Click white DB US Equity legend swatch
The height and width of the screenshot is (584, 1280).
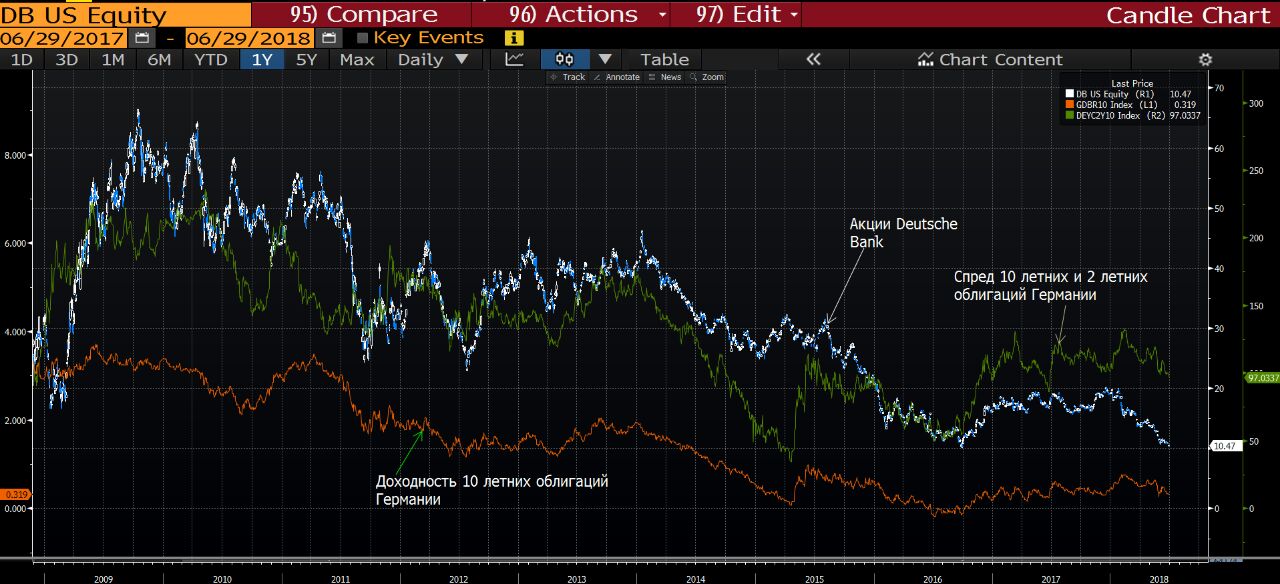pyautogui.click(x=1069, y=94)
